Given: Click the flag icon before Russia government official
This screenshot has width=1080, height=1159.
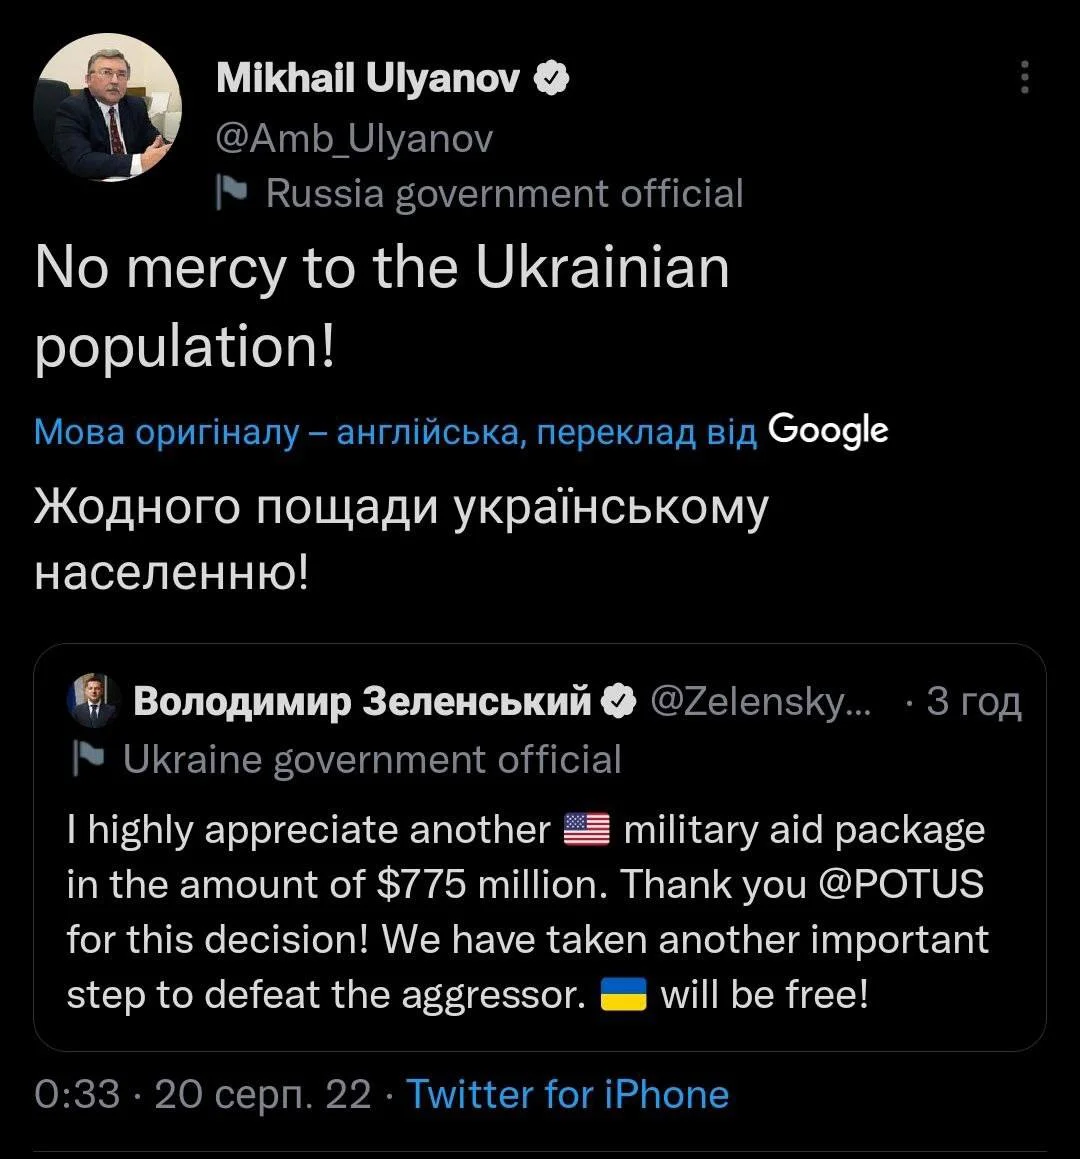Looking at the screenshot, I should click(x=232, y=192).
